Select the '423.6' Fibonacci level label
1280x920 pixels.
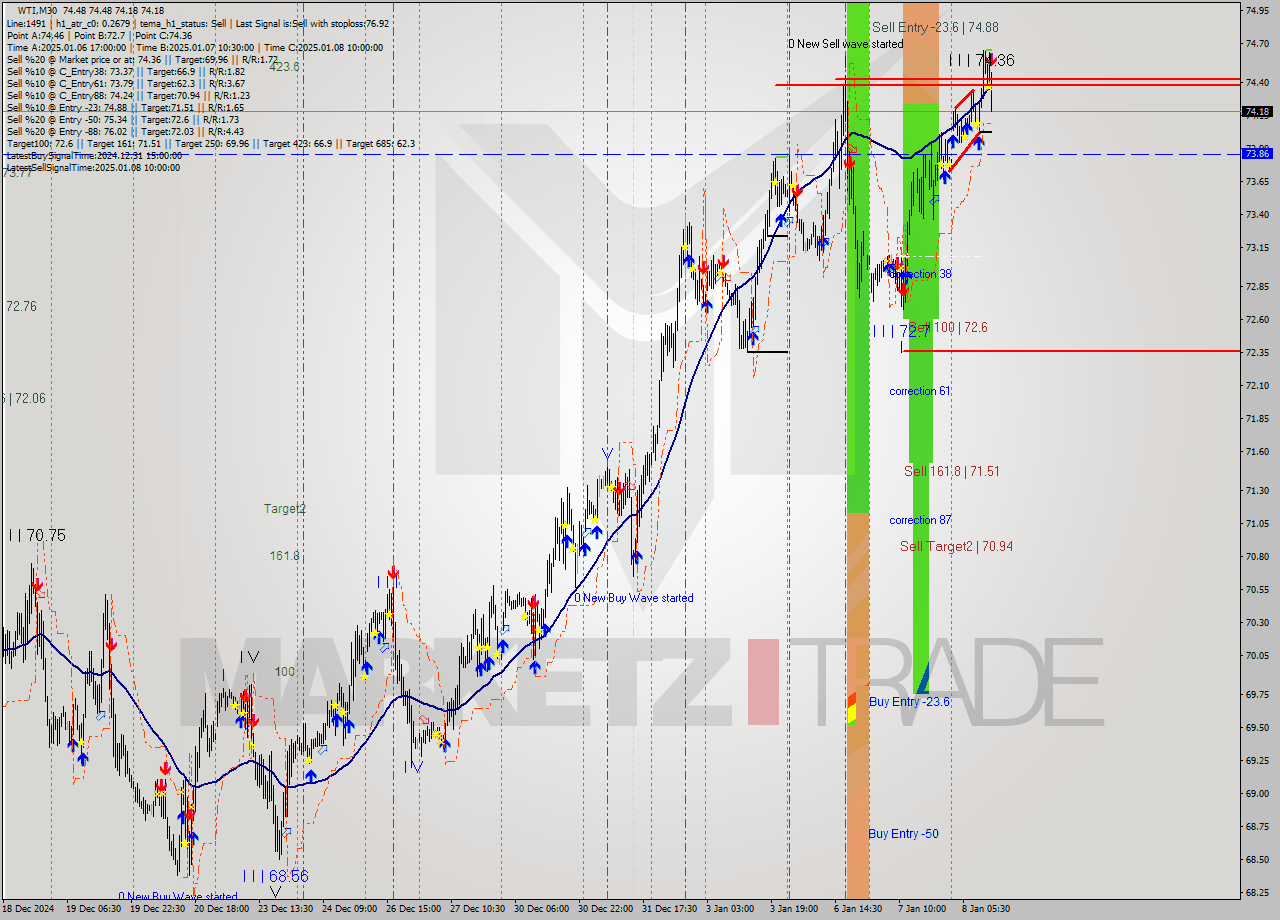pyautogui.click(x=285, y=67)
